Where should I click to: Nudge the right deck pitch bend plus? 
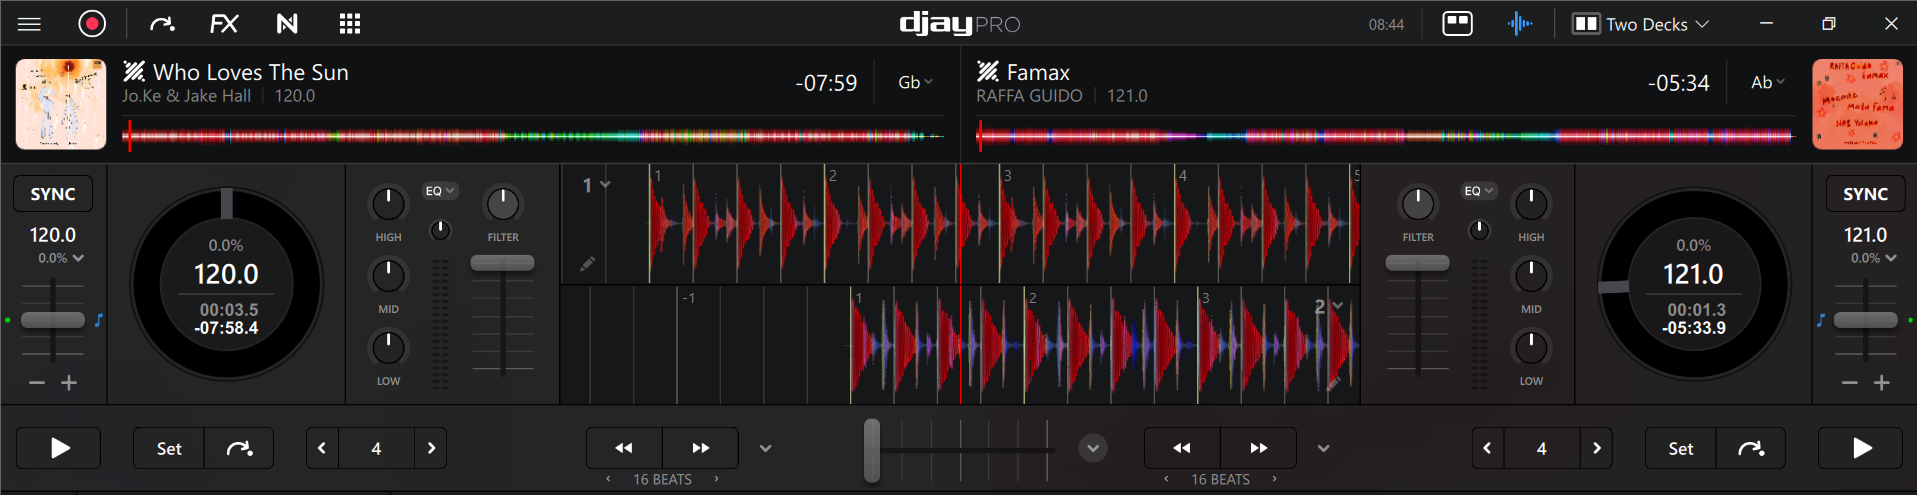tap(1881, 383)
